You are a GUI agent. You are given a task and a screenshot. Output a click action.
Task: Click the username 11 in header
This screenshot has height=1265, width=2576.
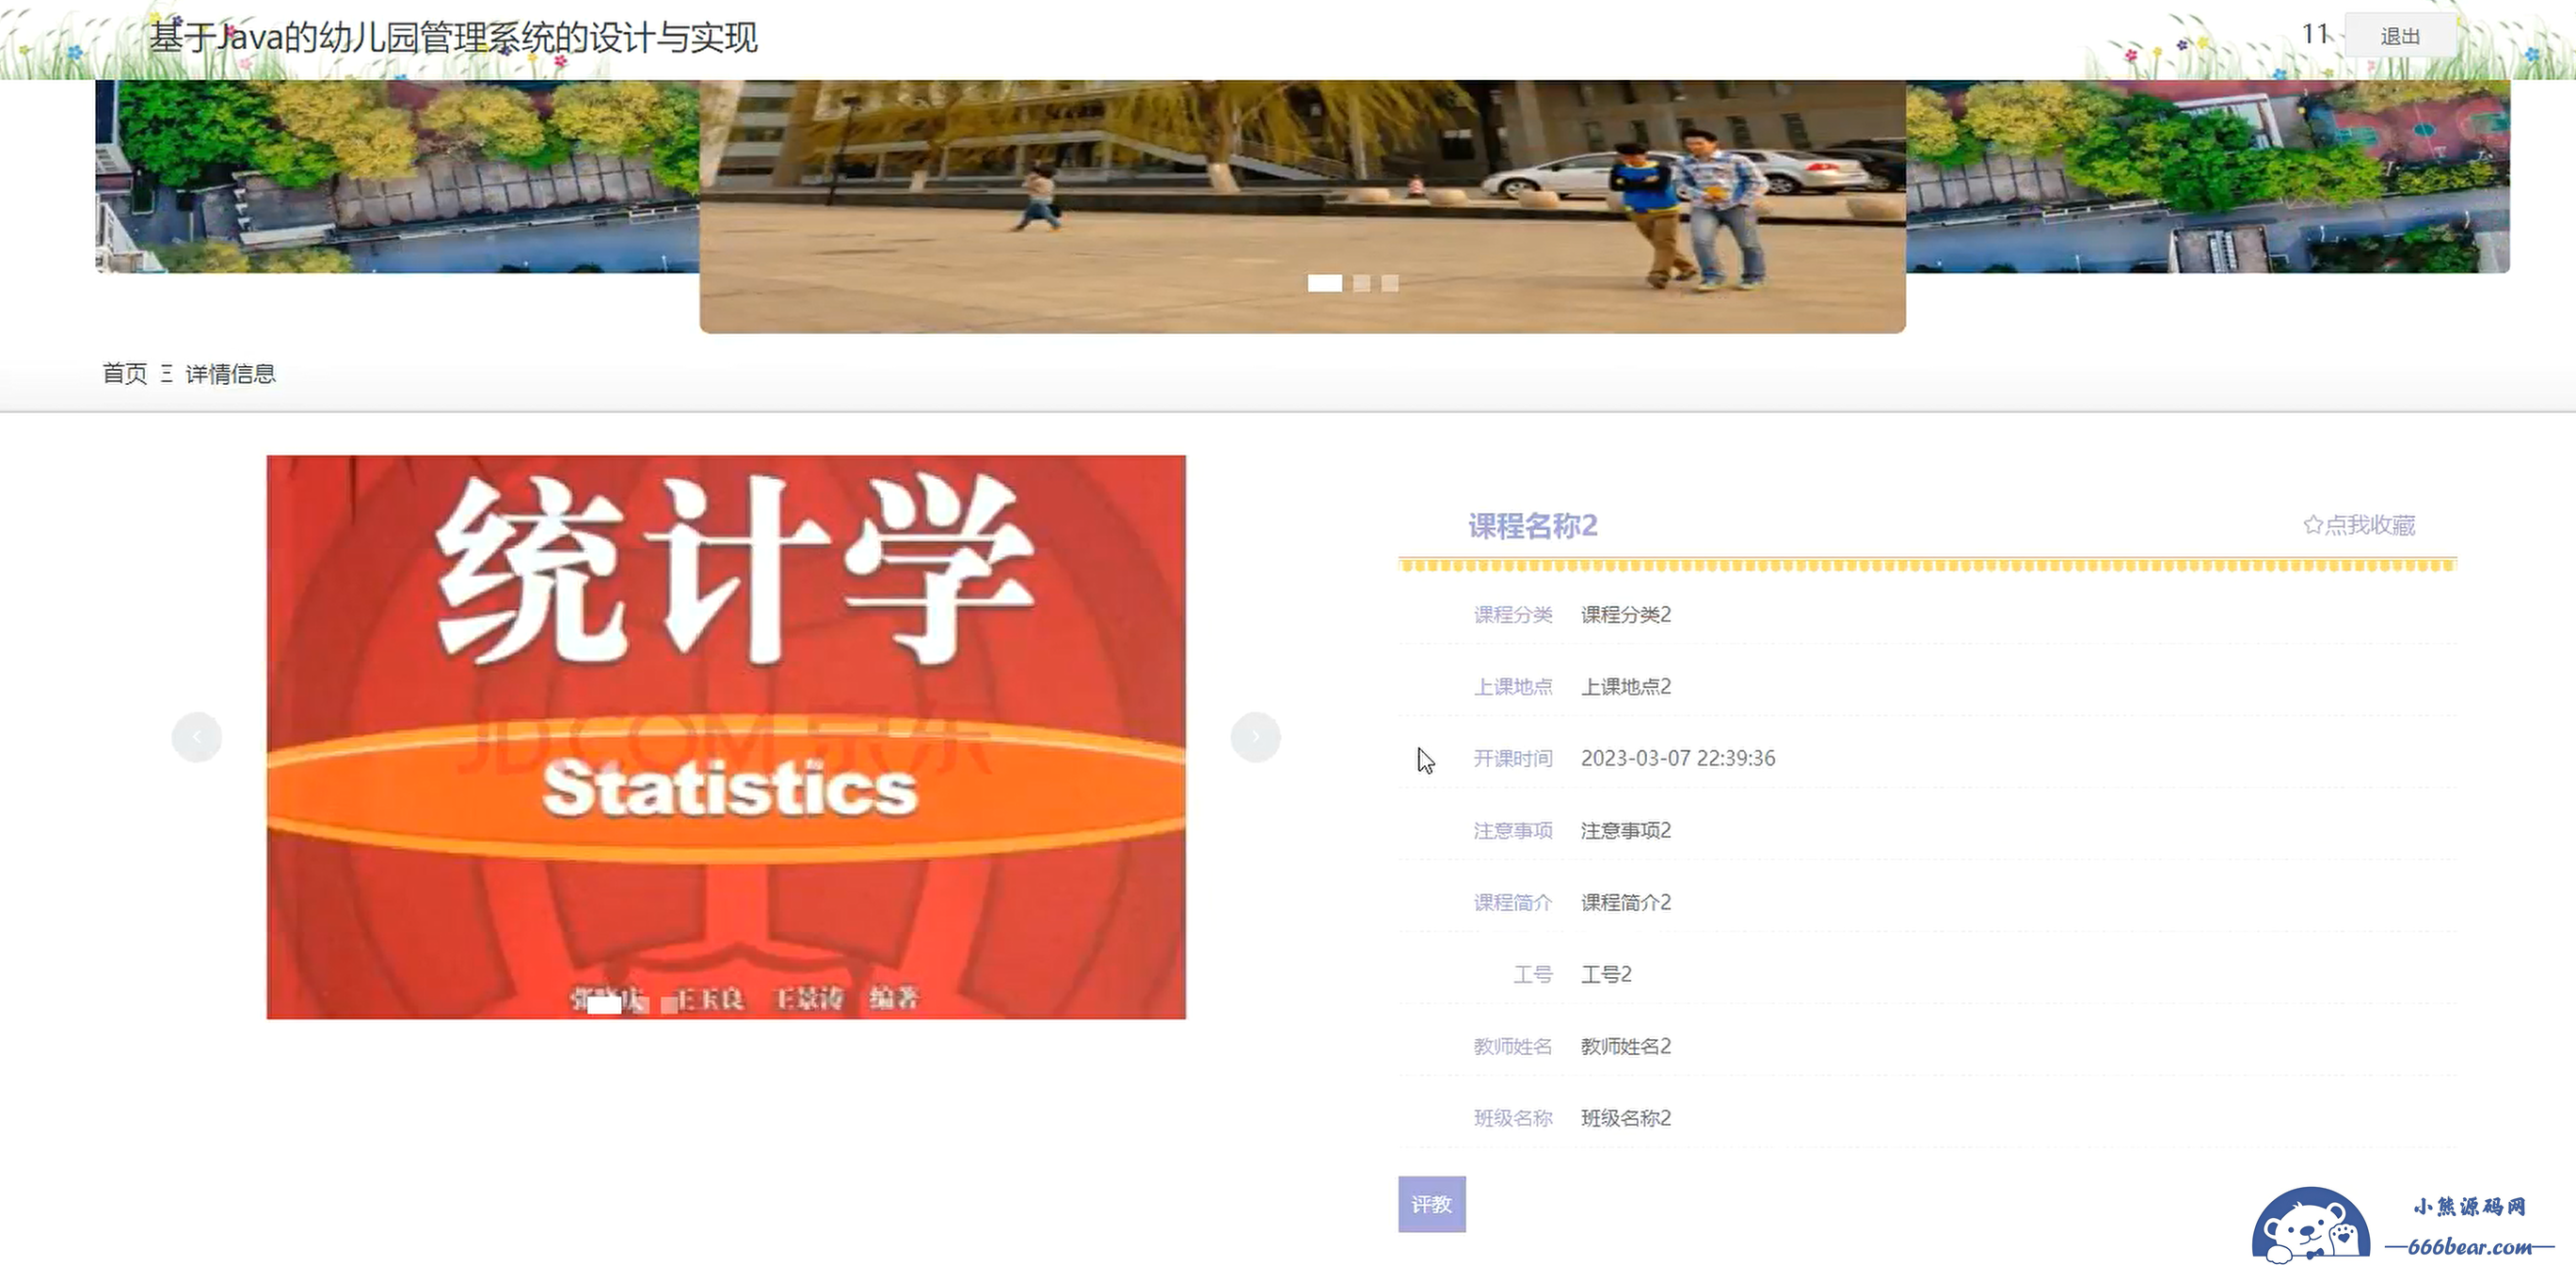click(x=2315, y=34)
